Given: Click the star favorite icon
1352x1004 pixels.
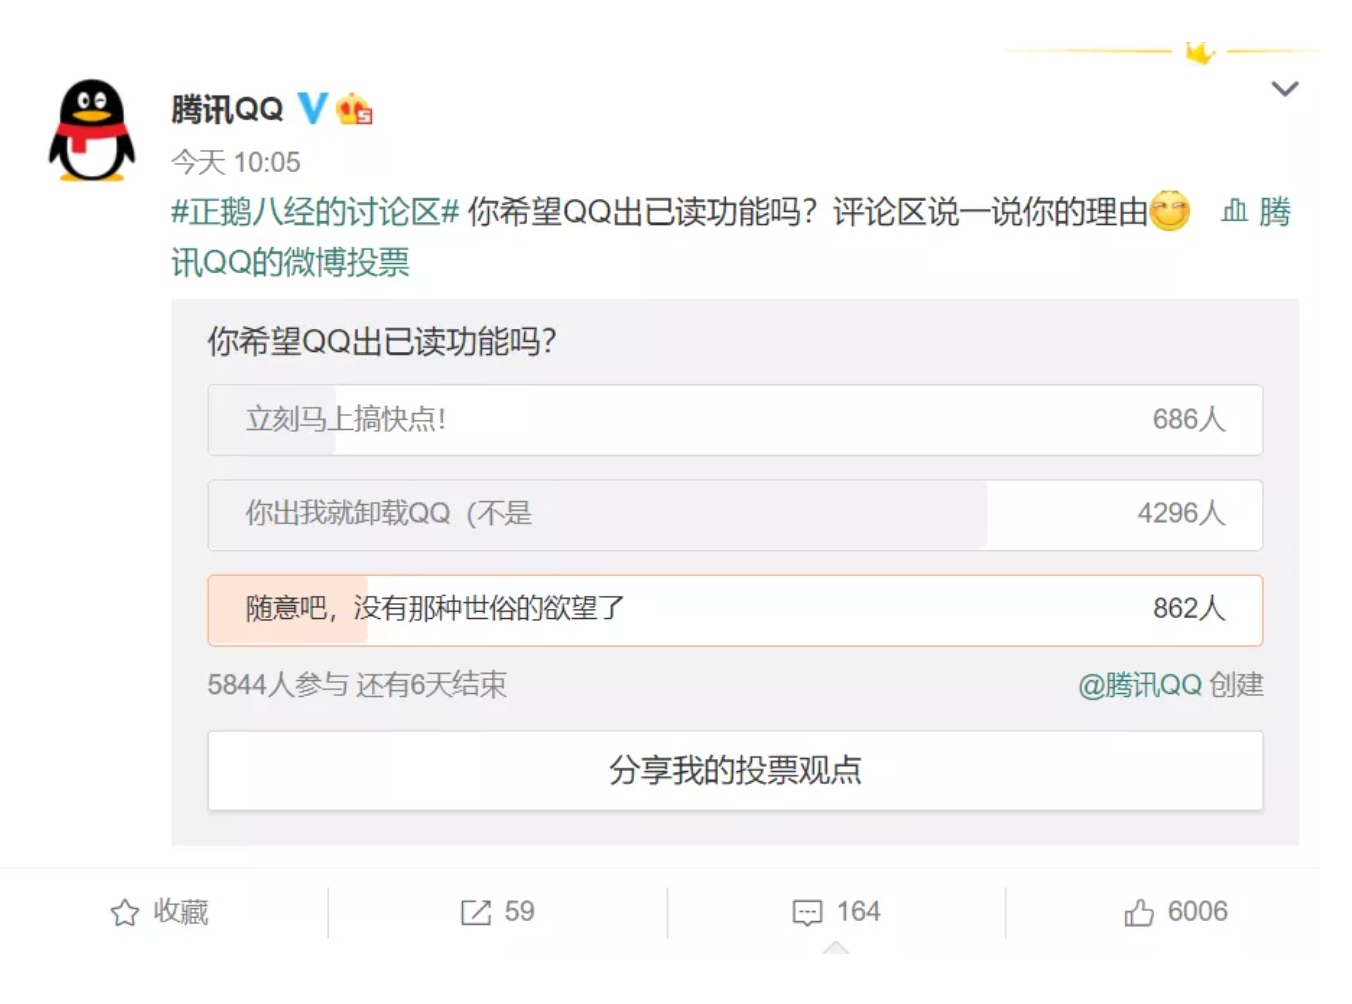Looking at the screenshot, I should [125, 912].
